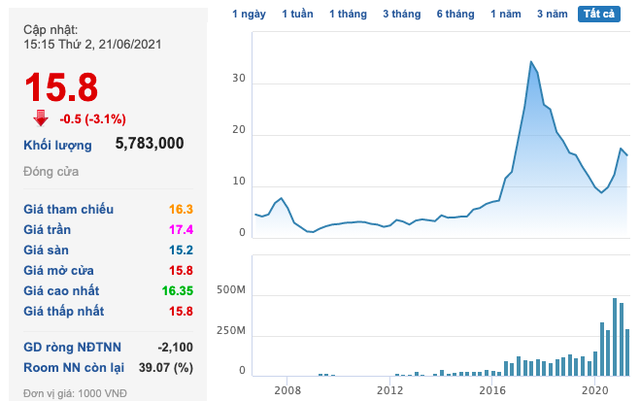Click the red down-arrow price change icon
The height and width of the screenshot is (401, 640).
tap(41, 118)
